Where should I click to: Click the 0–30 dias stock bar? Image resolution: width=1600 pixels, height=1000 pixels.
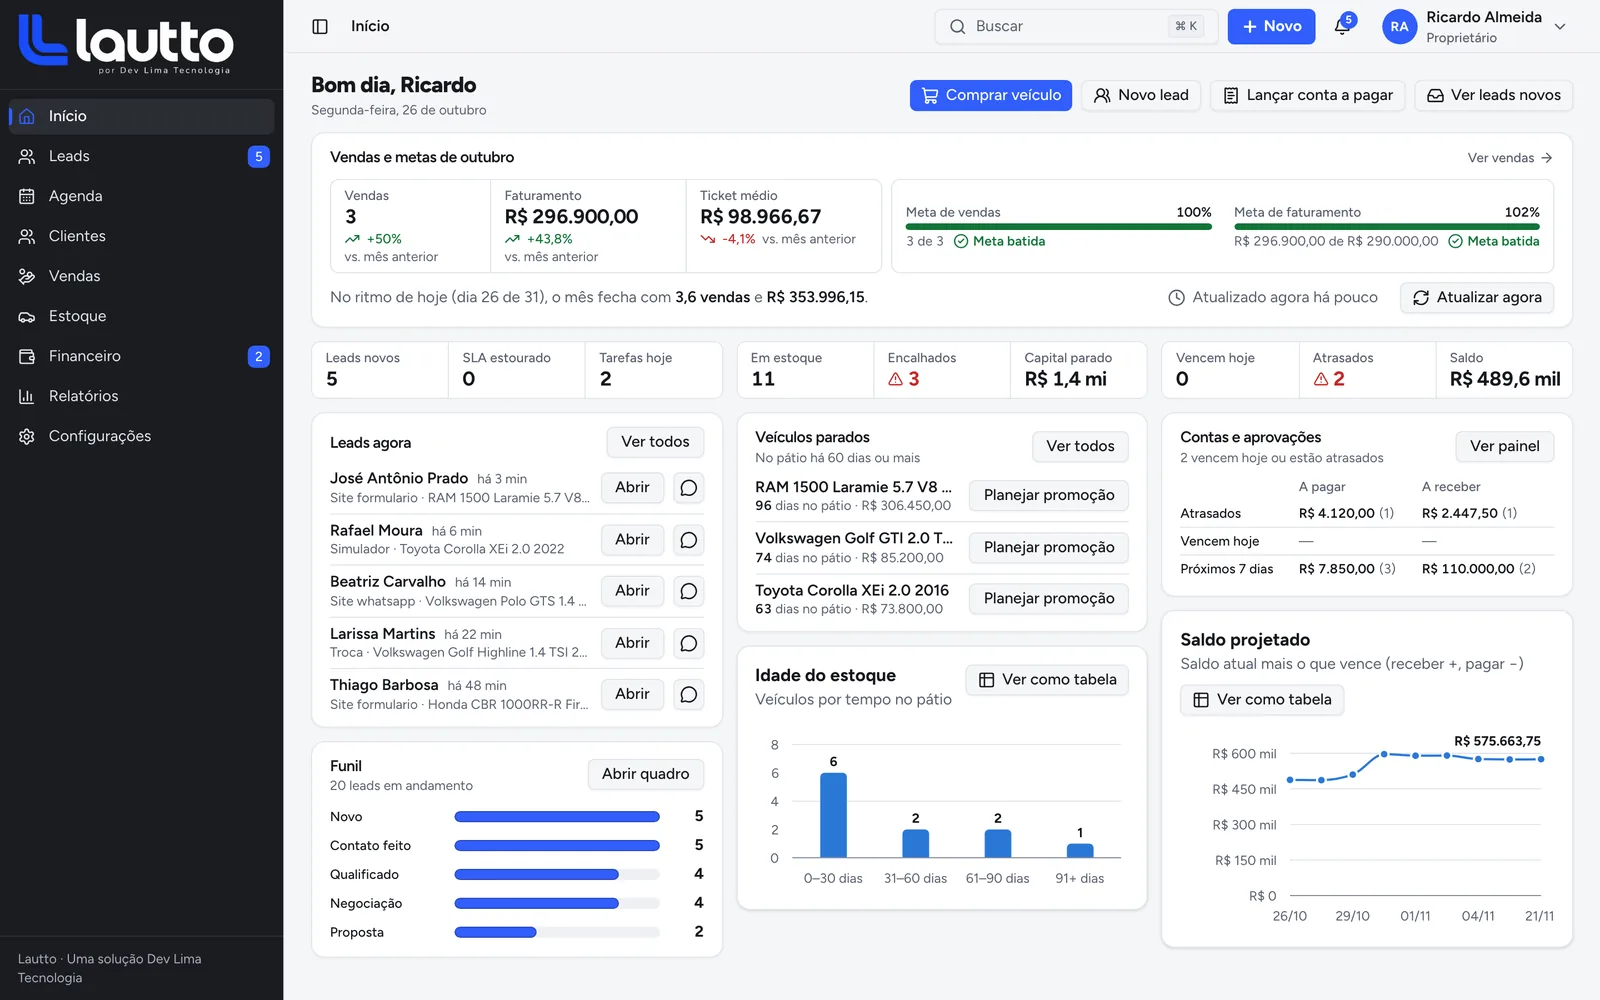834,815
